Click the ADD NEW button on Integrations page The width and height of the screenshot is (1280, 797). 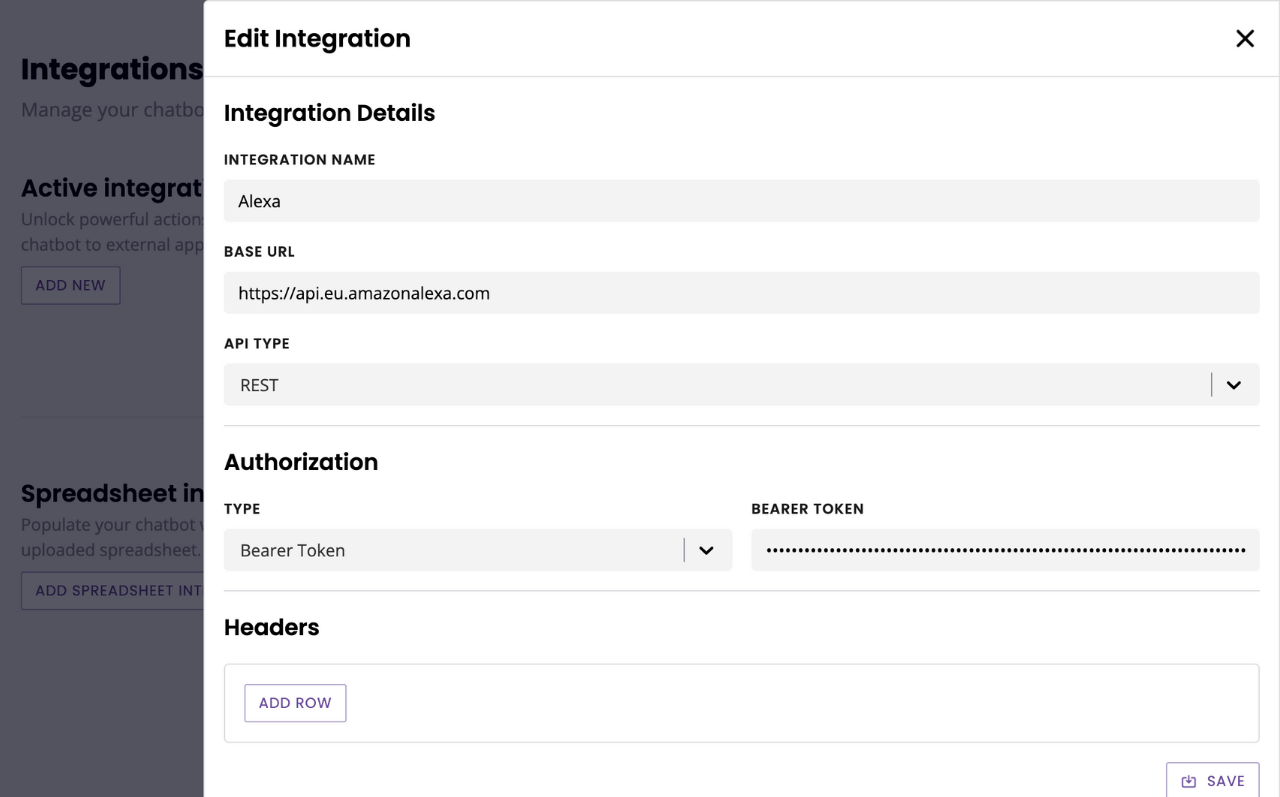[70, 285]
